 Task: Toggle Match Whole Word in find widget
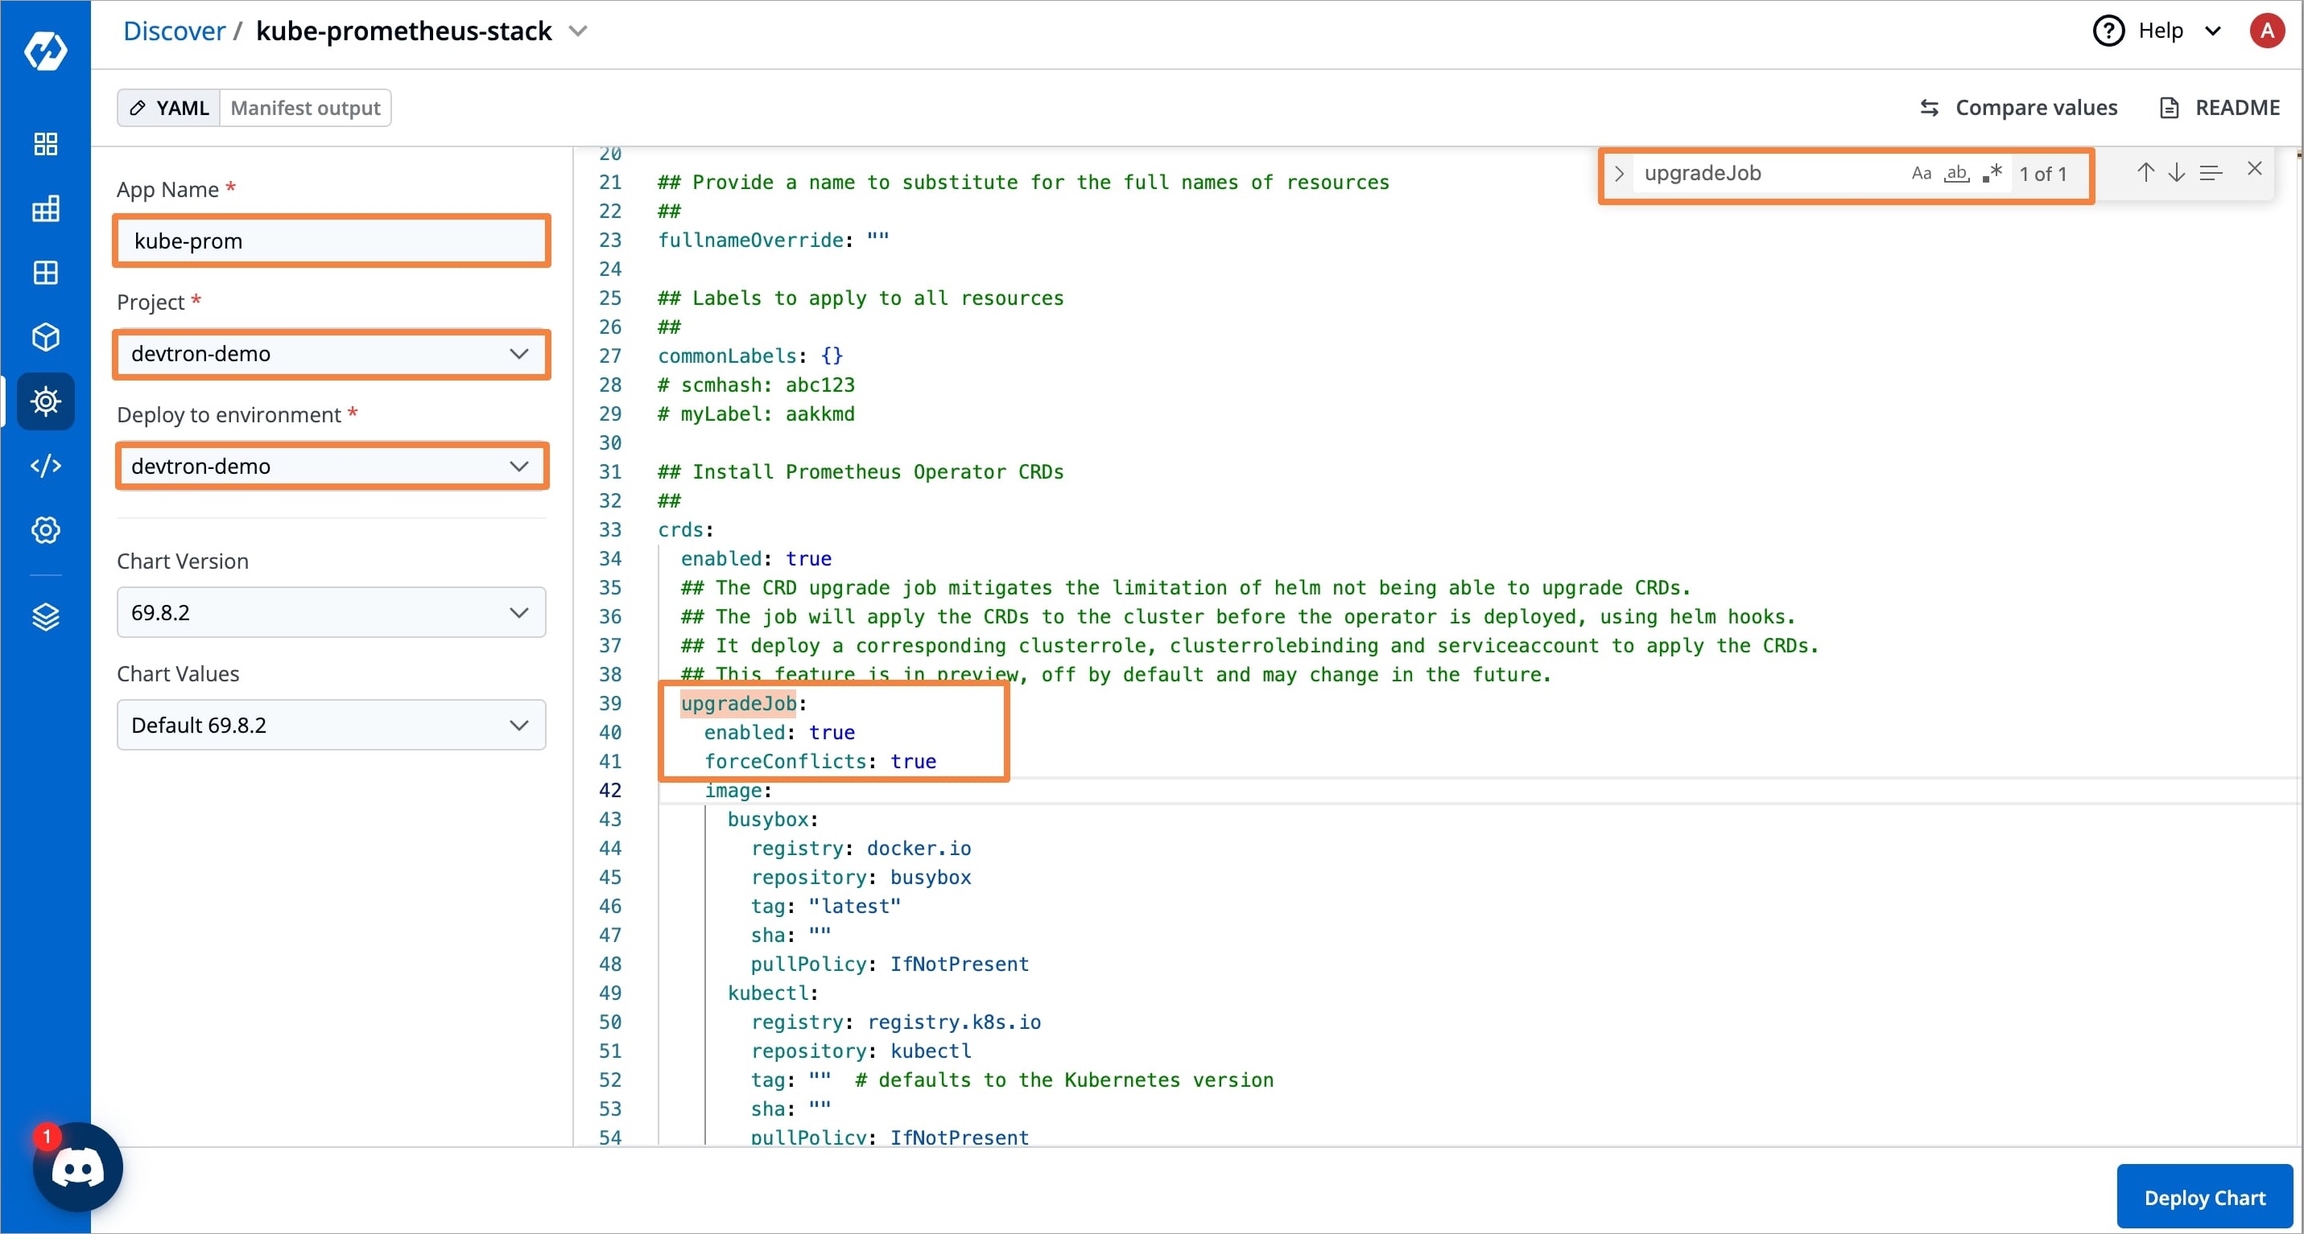click(x=1956, y=173)
